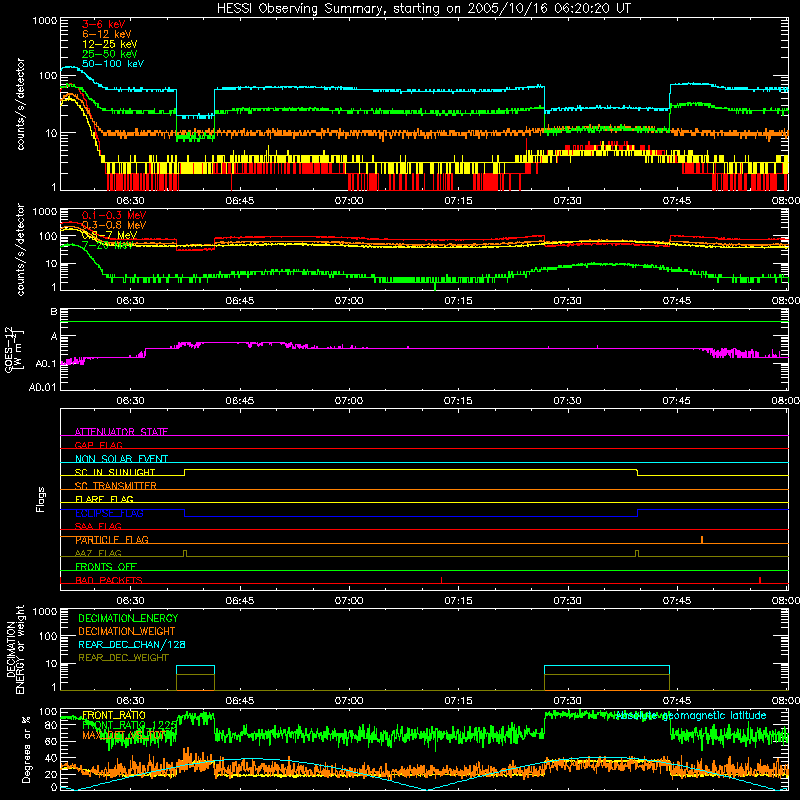Select the SAA_FLAG label
Viewport: 800px width, 800px height.
(98, 526)
